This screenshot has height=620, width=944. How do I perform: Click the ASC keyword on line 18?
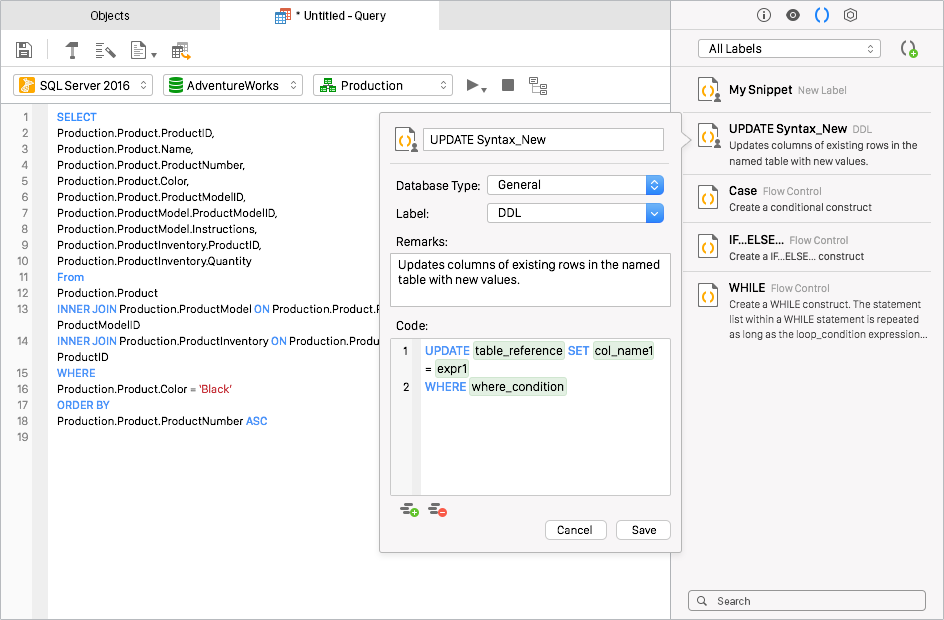point(256,421)
